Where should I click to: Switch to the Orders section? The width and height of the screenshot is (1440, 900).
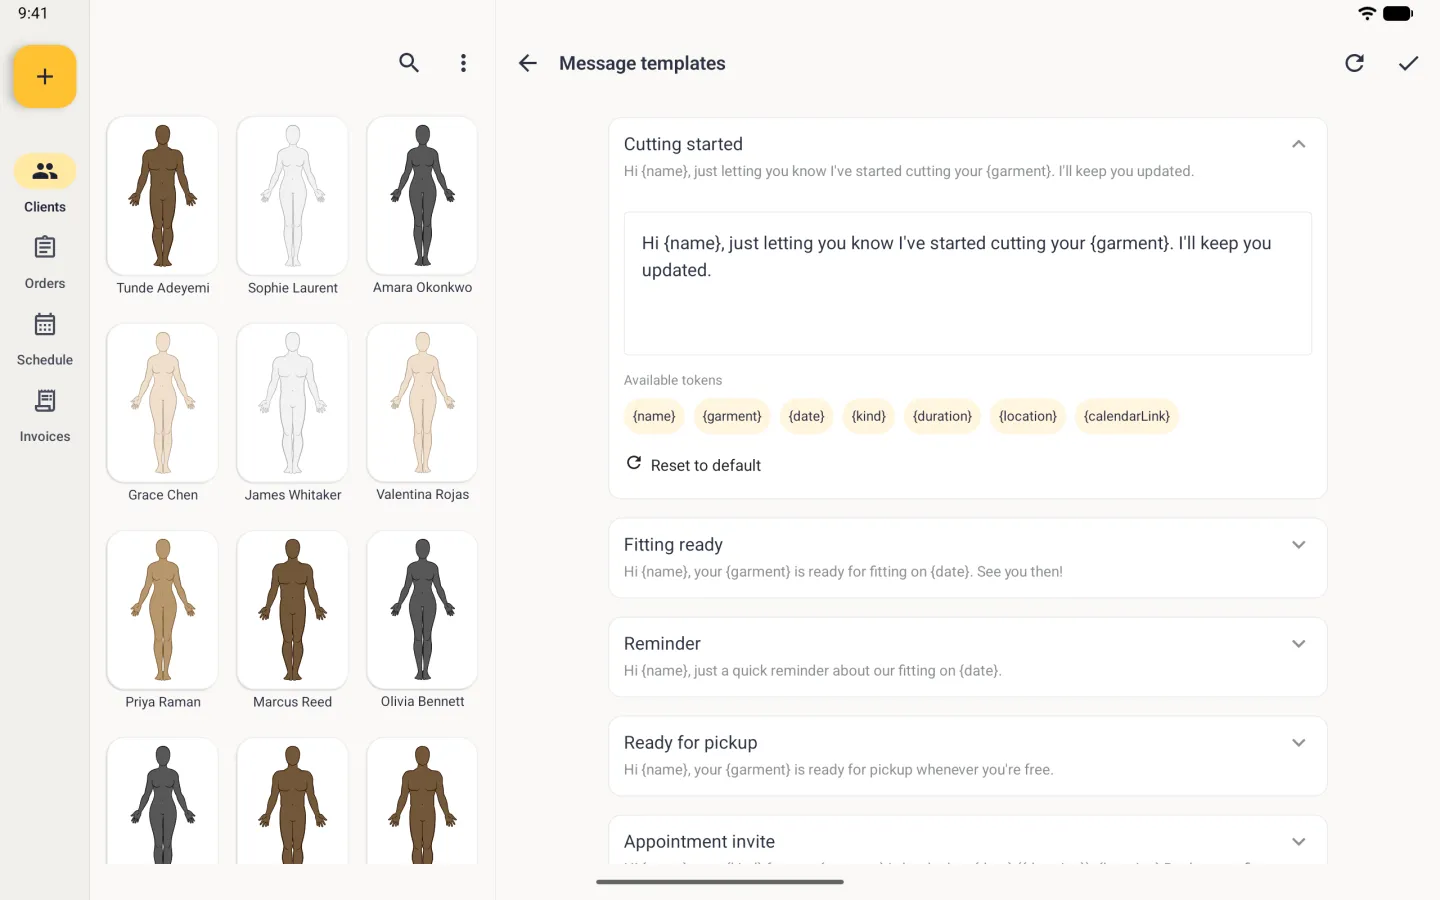click(45, 262)
